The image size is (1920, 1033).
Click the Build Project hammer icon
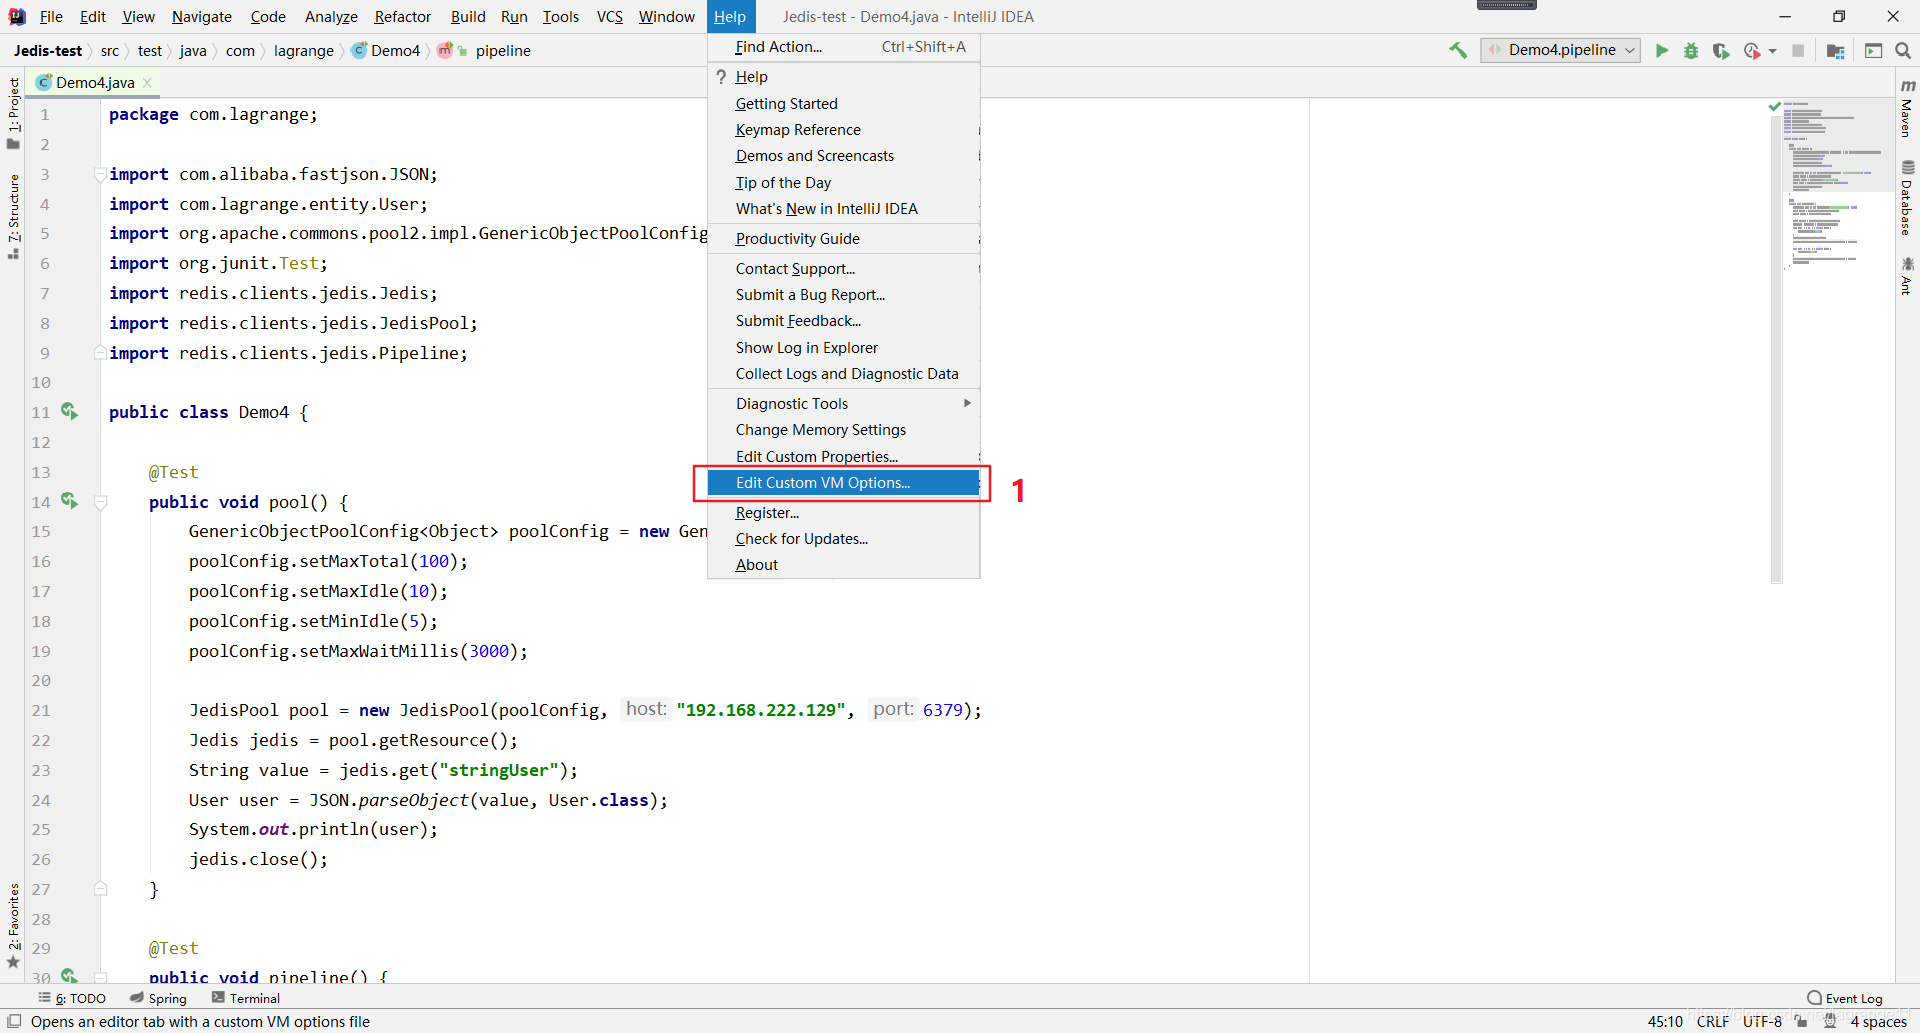click(1458, 50)
